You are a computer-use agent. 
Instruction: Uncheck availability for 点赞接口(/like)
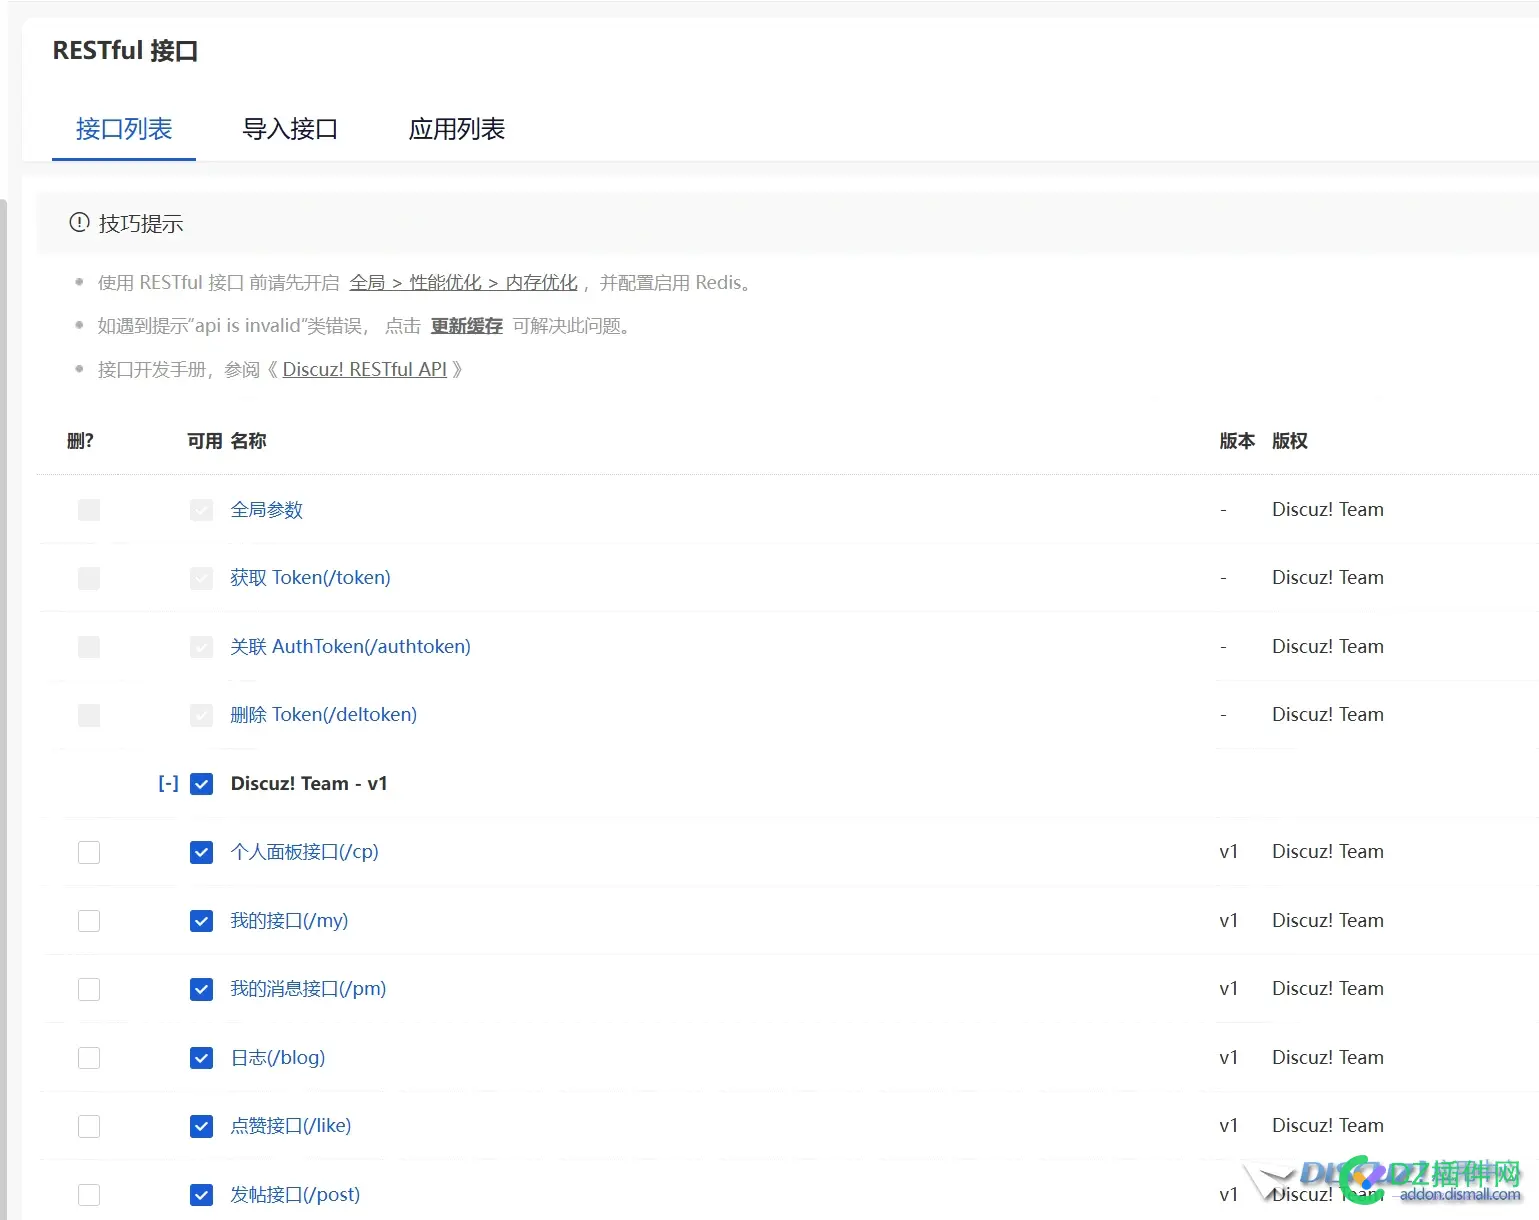click(201, 1125)
